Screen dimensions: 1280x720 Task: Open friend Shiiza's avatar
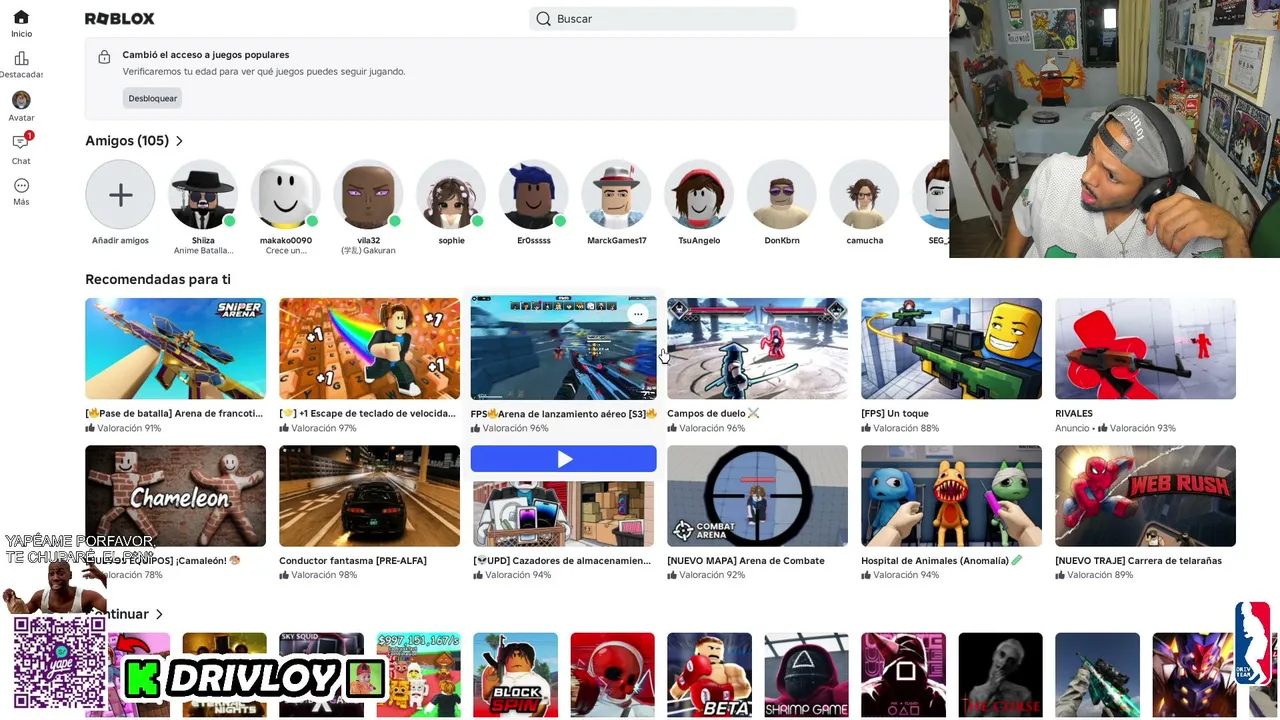203,195
